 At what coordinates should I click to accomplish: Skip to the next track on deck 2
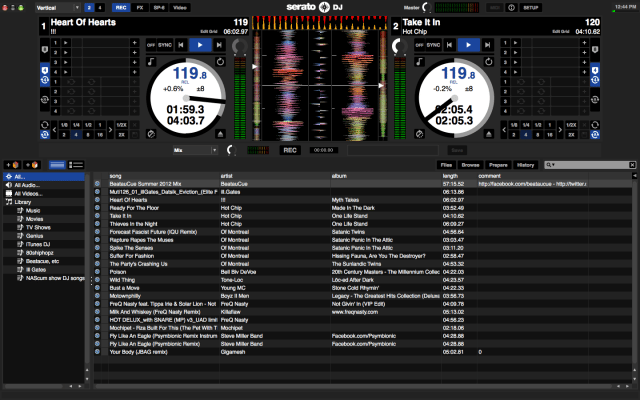click(487, 45)
